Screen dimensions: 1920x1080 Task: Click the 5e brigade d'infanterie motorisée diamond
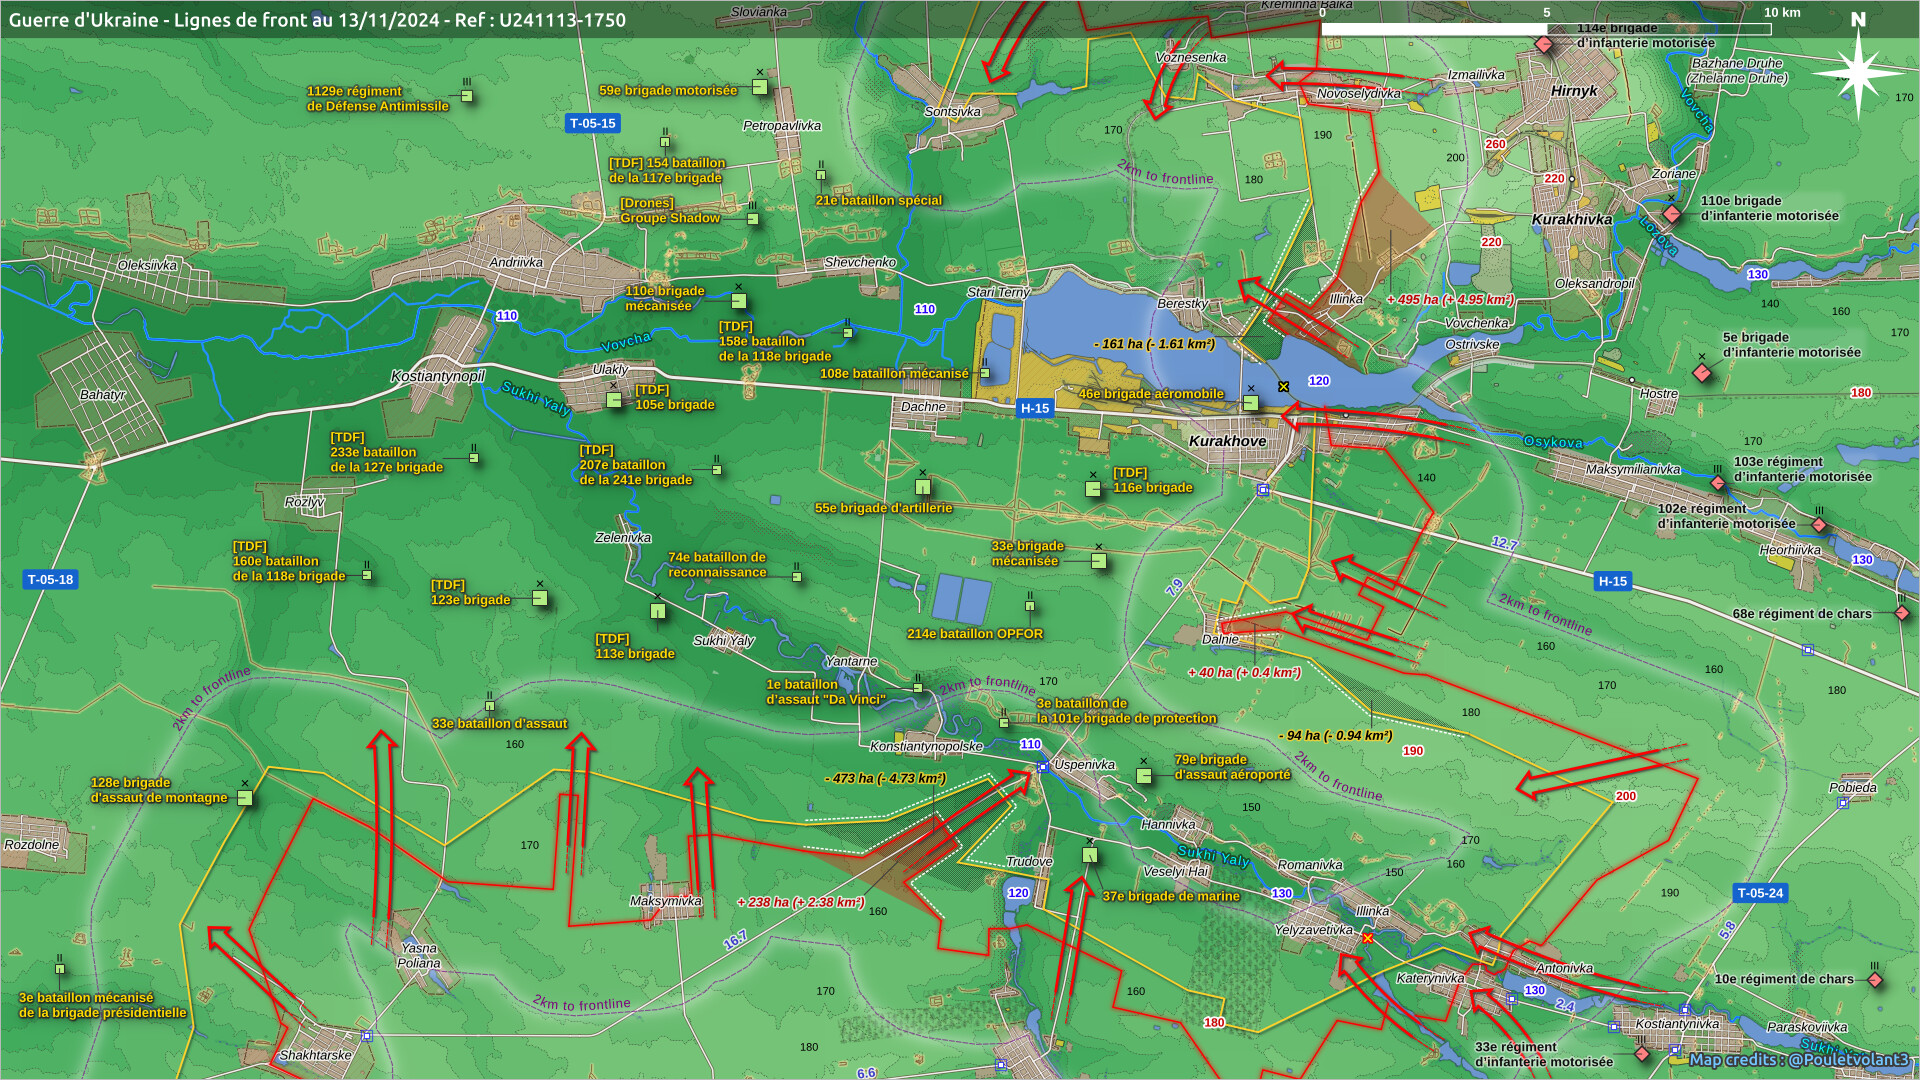(x=1702, y=372)
